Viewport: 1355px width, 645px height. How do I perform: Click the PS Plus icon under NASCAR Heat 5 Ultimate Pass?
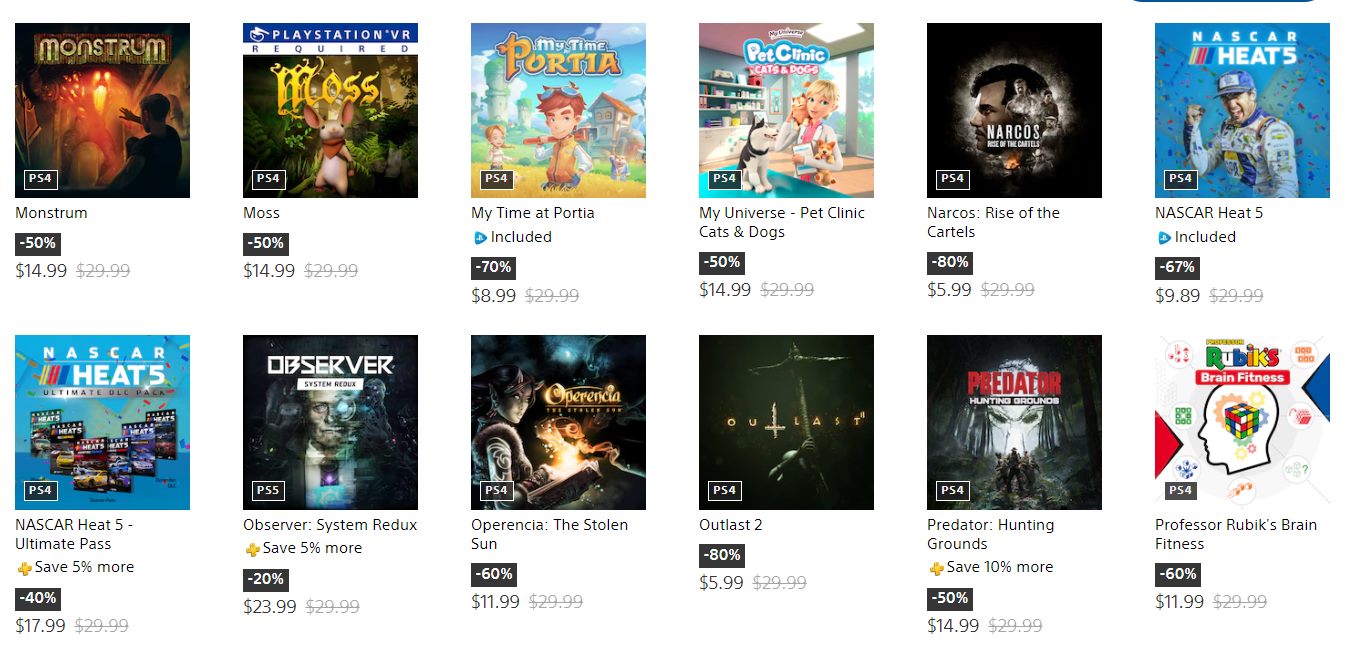pos(24,568)
